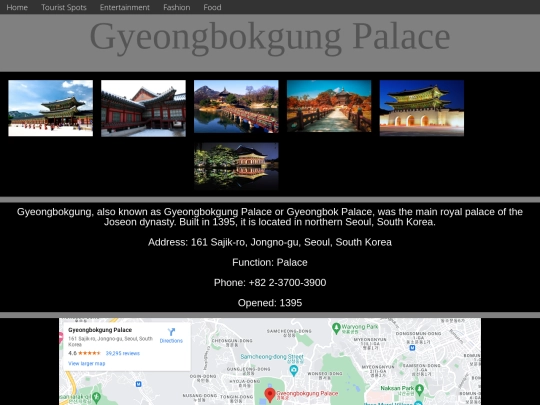Click the metro icon below the info card
Image resolution: width=540 pixels, height=405 pixels.
point(138,384)
